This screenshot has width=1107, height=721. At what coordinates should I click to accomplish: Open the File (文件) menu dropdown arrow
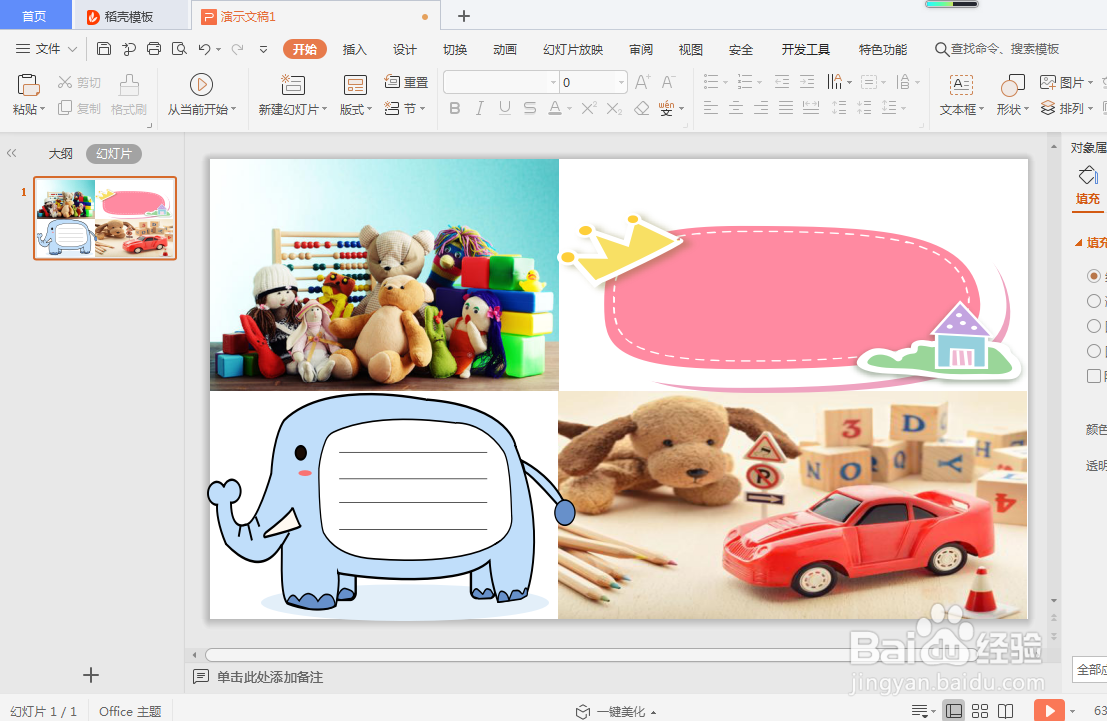click(x=72, y=49)
